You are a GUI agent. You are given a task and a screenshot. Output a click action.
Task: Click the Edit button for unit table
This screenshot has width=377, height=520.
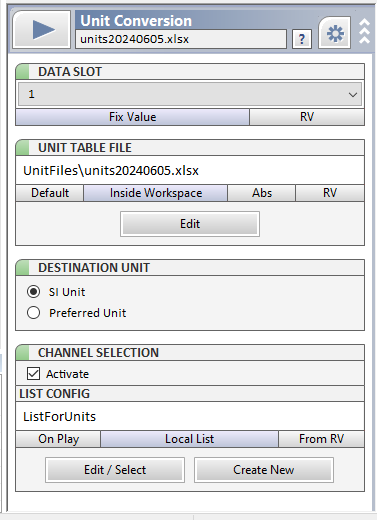pyautogui.click(x=190, y=224)
